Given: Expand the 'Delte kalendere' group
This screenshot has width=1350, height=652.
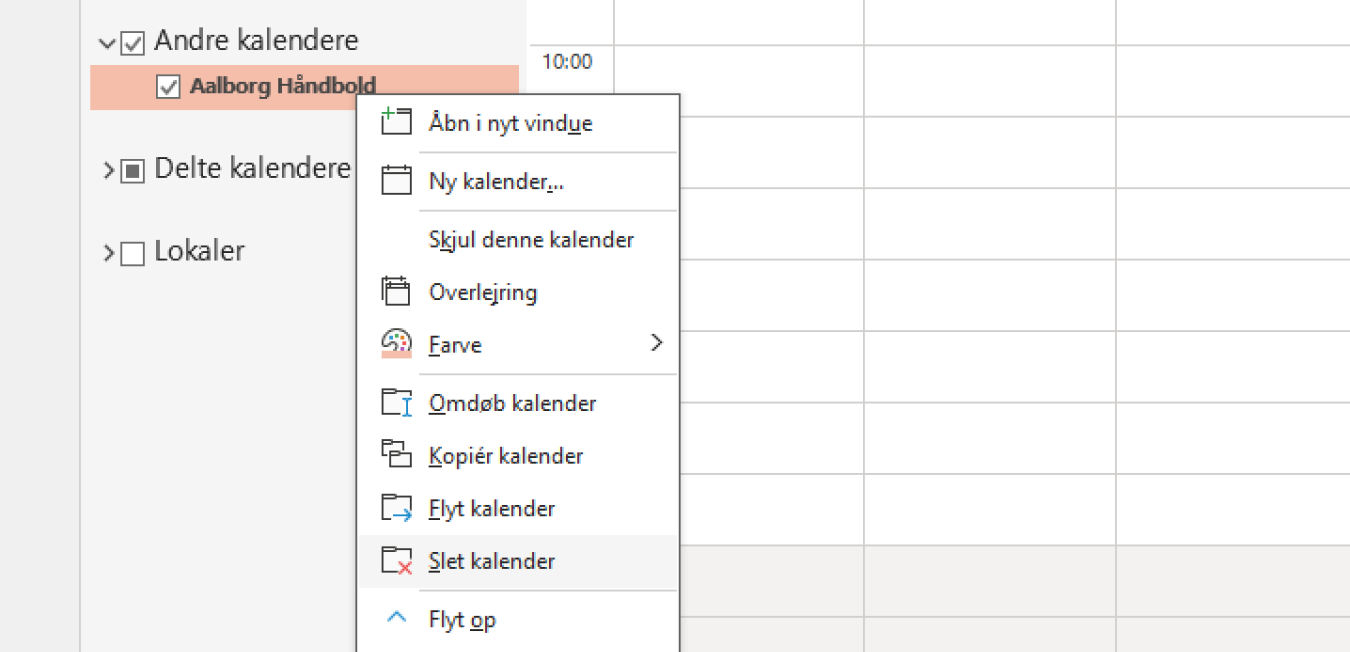Looking at the screenshot, I should click(x=108, y=171).
